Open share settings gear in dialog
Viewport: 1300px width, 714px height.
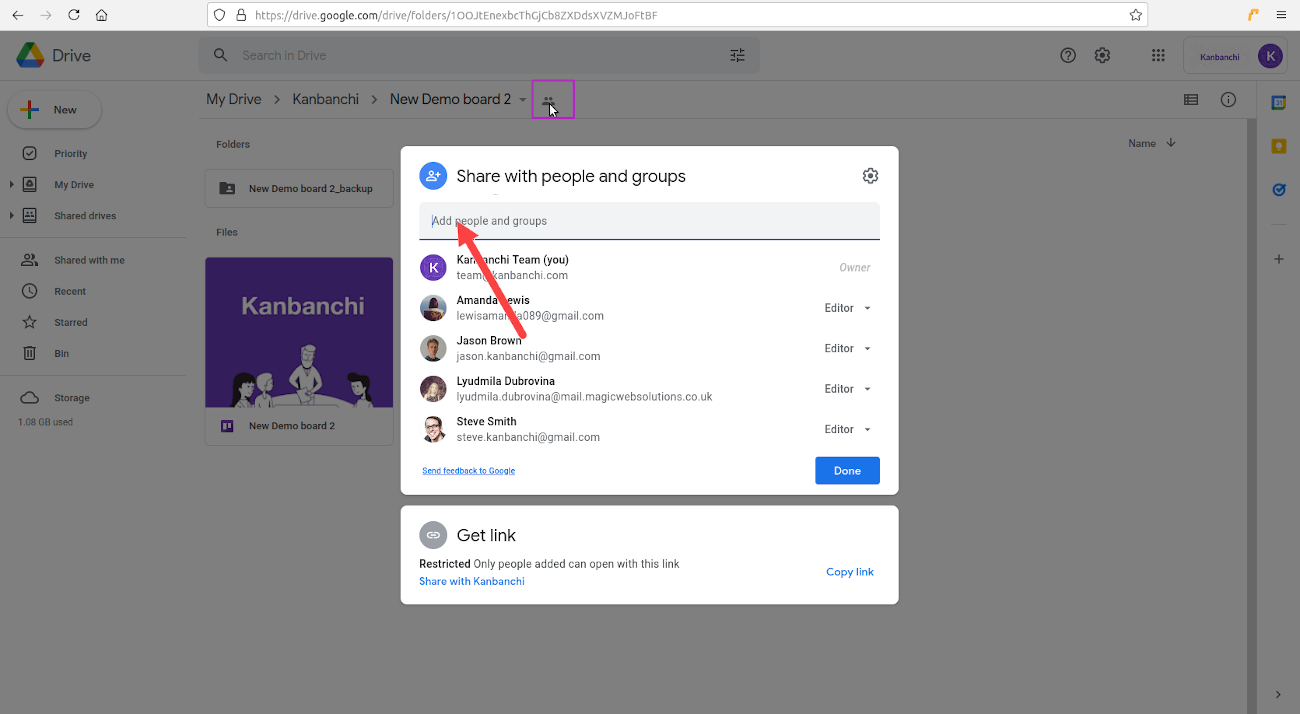[870, 176]
